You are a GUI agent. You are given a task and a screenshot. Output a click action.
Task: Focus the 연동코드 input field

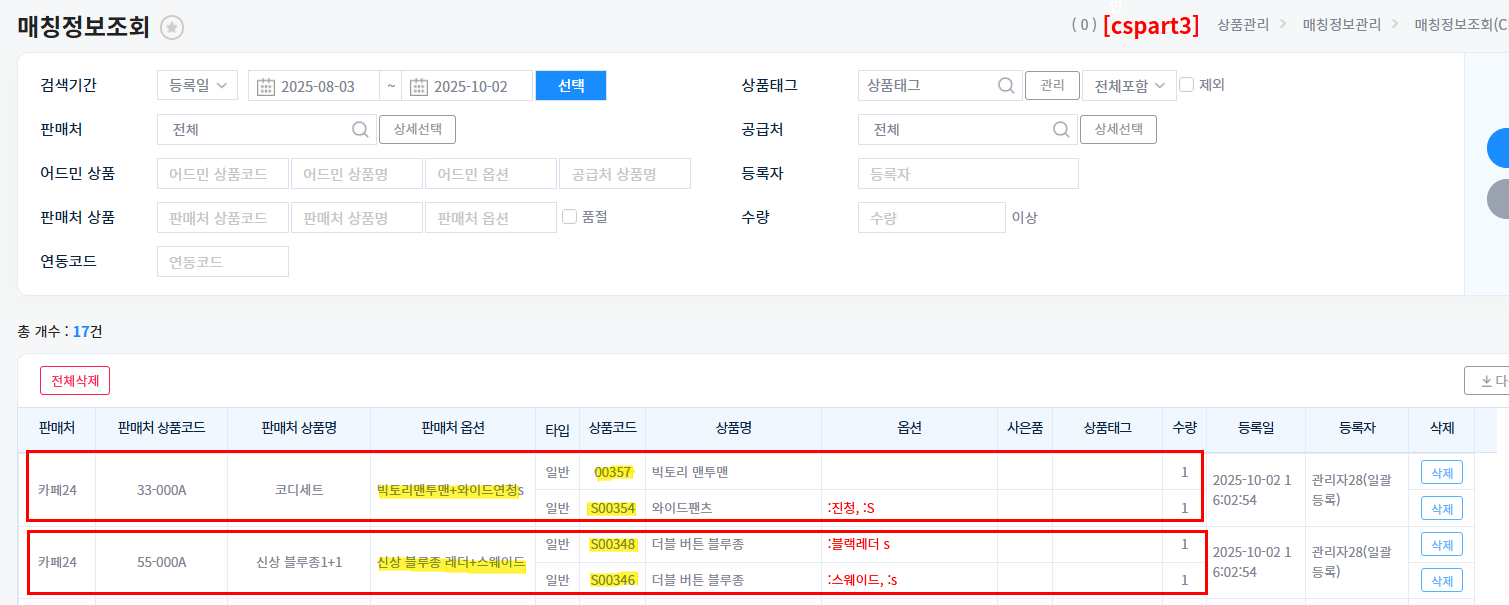(x=223, y=262)
